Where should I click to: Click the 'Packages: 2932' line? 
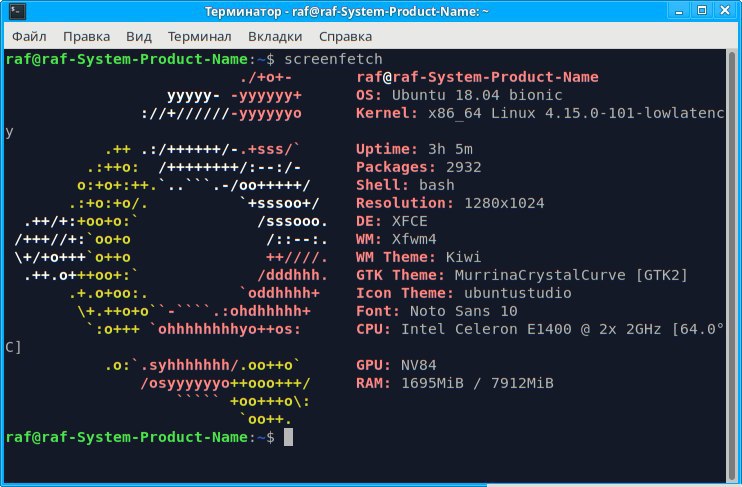418,167
